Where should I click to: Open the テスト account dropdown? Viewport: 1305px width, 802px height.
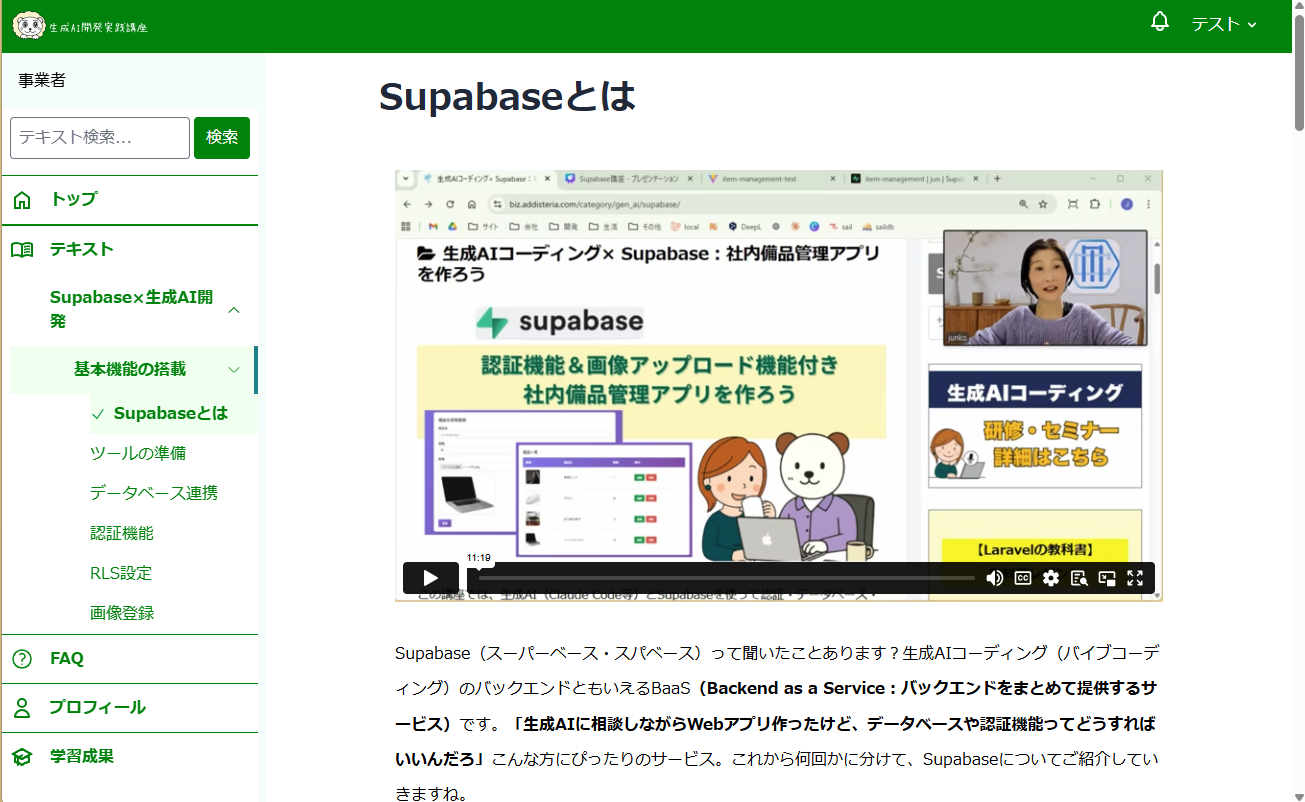coord(1222,24)
